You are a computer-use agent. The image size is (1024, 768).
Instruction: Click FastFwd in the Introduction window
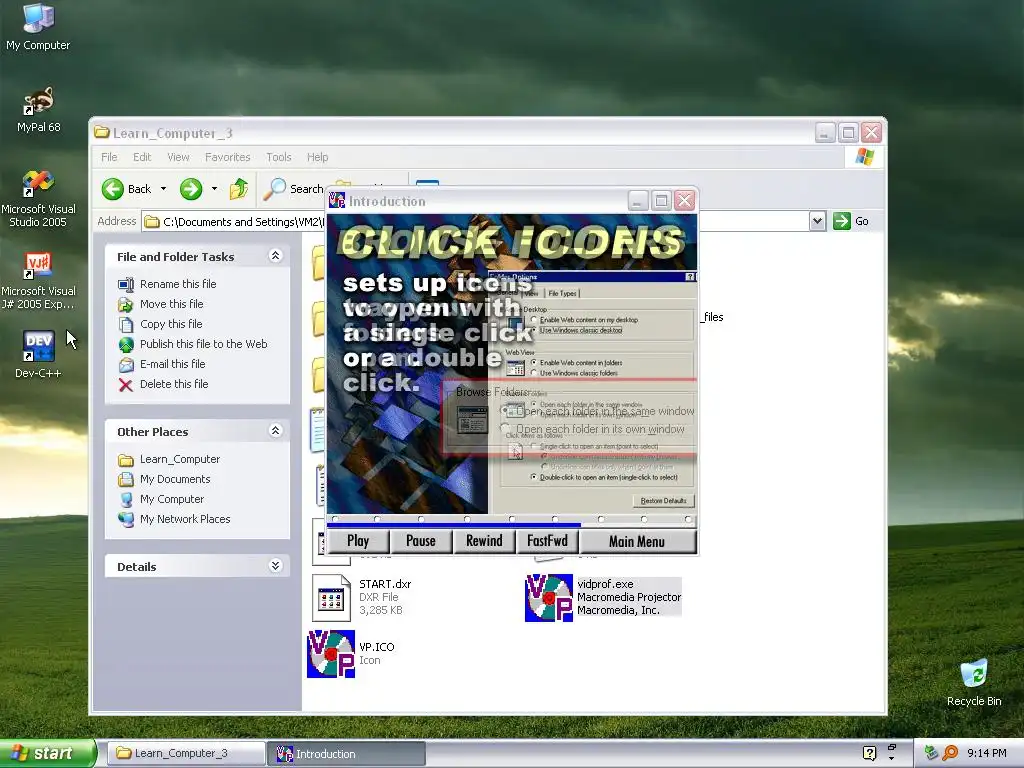coord(547,541)
